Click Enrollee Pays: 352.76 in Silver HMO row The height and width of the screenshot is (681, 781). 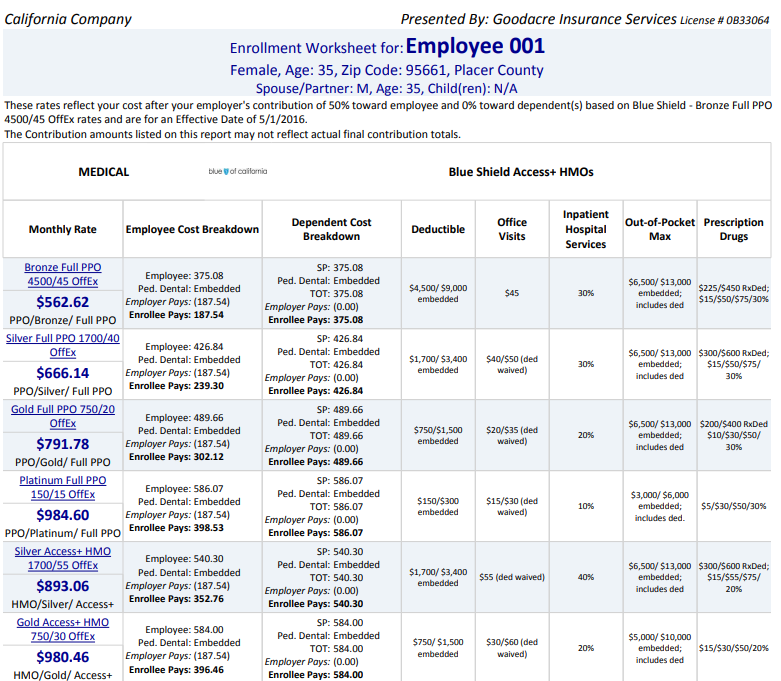(176, 599)
